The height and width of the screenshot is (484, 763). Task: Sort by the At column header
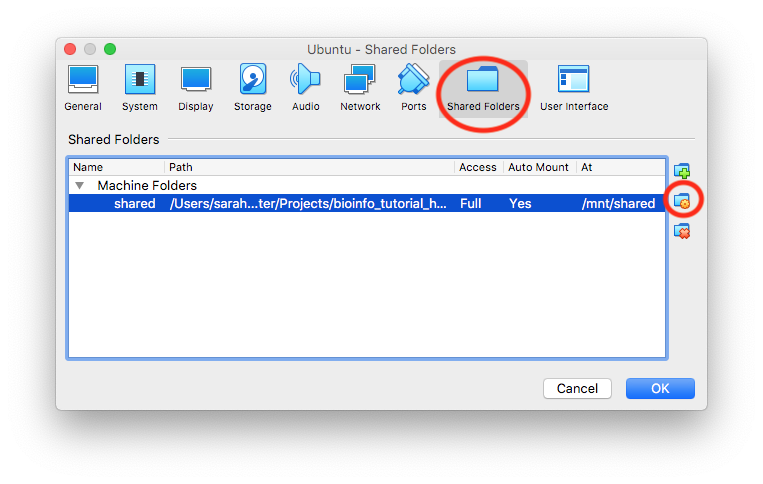click(x=620, y=167)
